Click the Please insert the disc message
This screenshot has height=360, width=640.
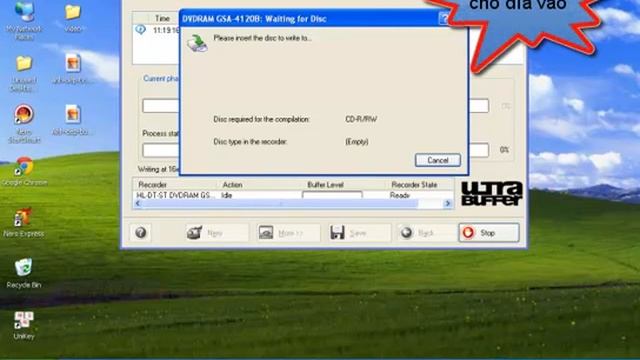click(262, 38)
